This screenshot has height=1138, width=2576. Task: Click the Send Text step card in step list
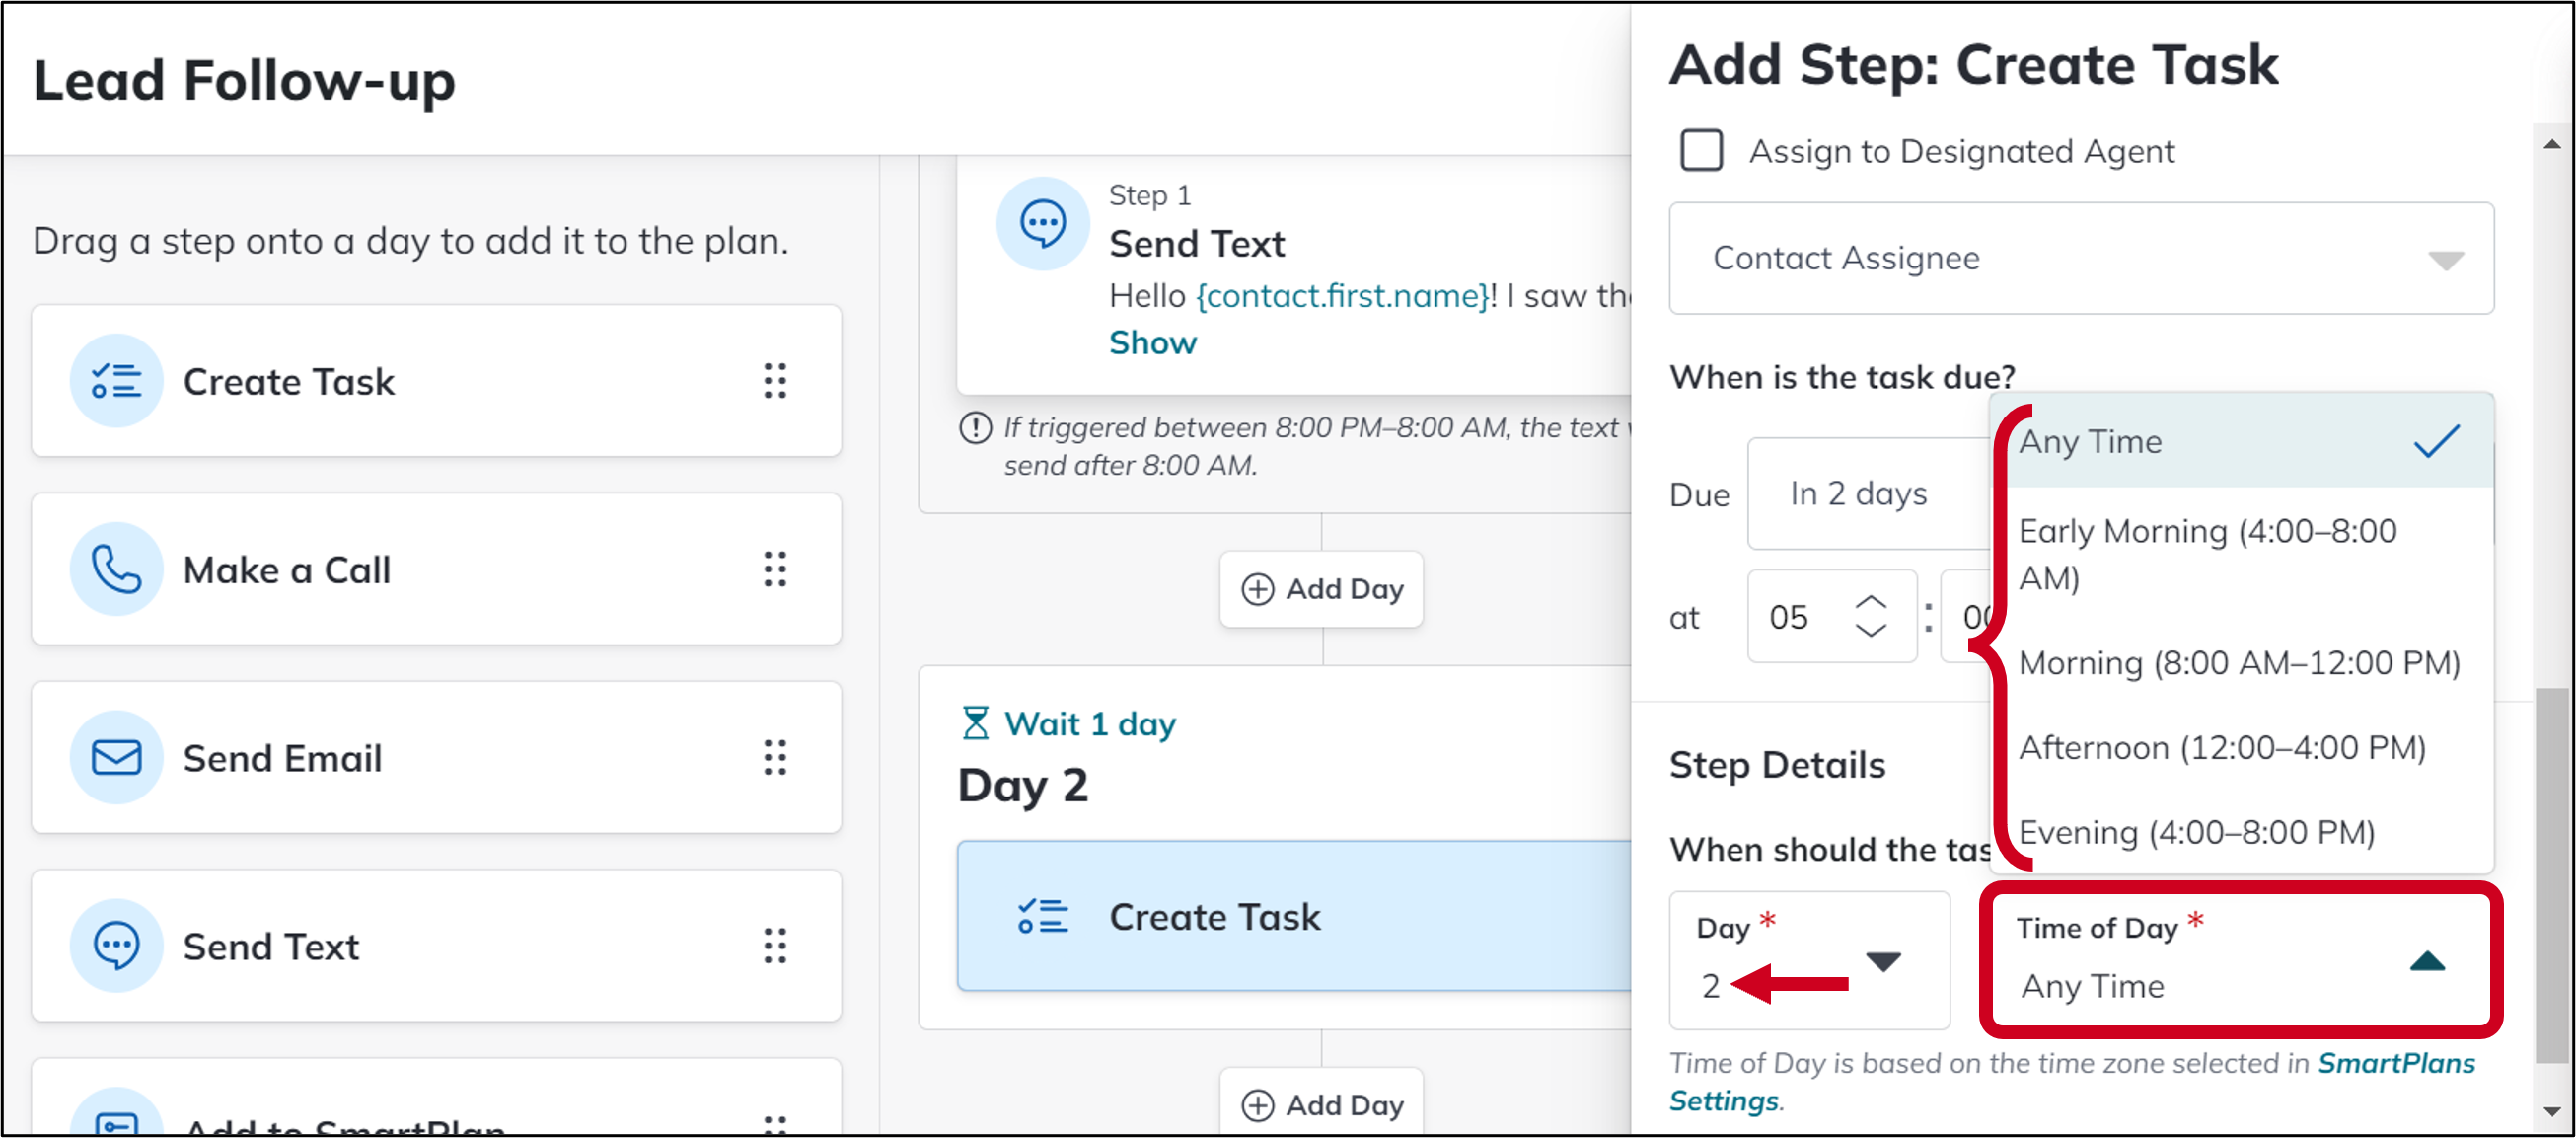(436, 945)
